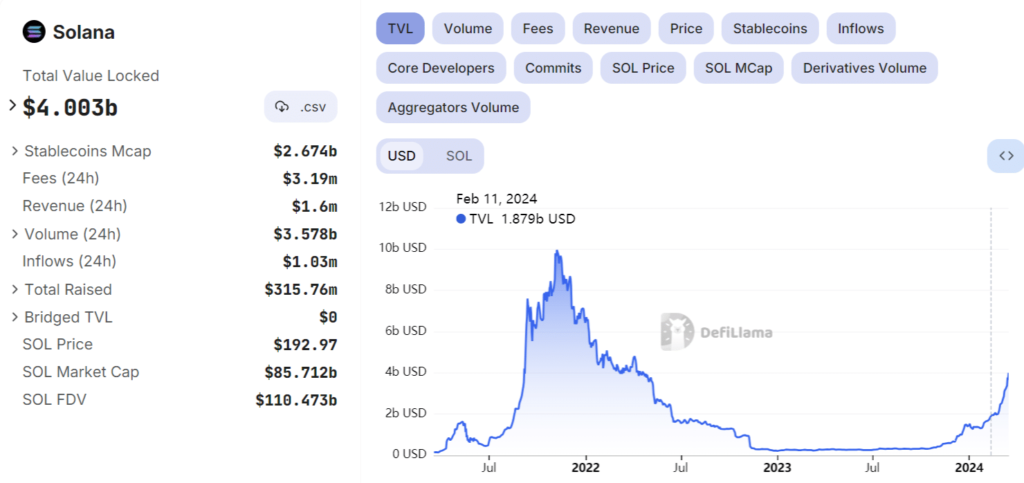Toggle the TVL chart metric
Image resolution: width=1024 pixels, height=483 pixels.
point(401,28)
